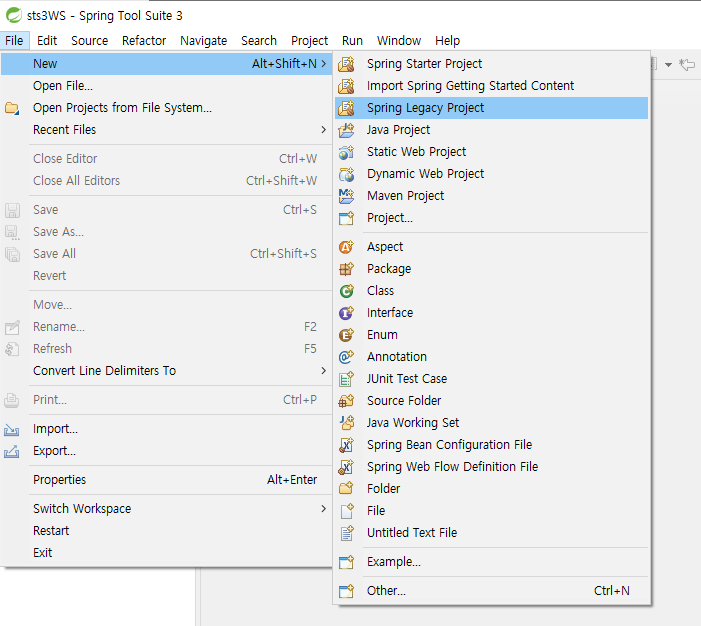Select Import... entry in File menu
Viewport: 701px width, 626px height.
pyautogui.click(x=166, y=429)
